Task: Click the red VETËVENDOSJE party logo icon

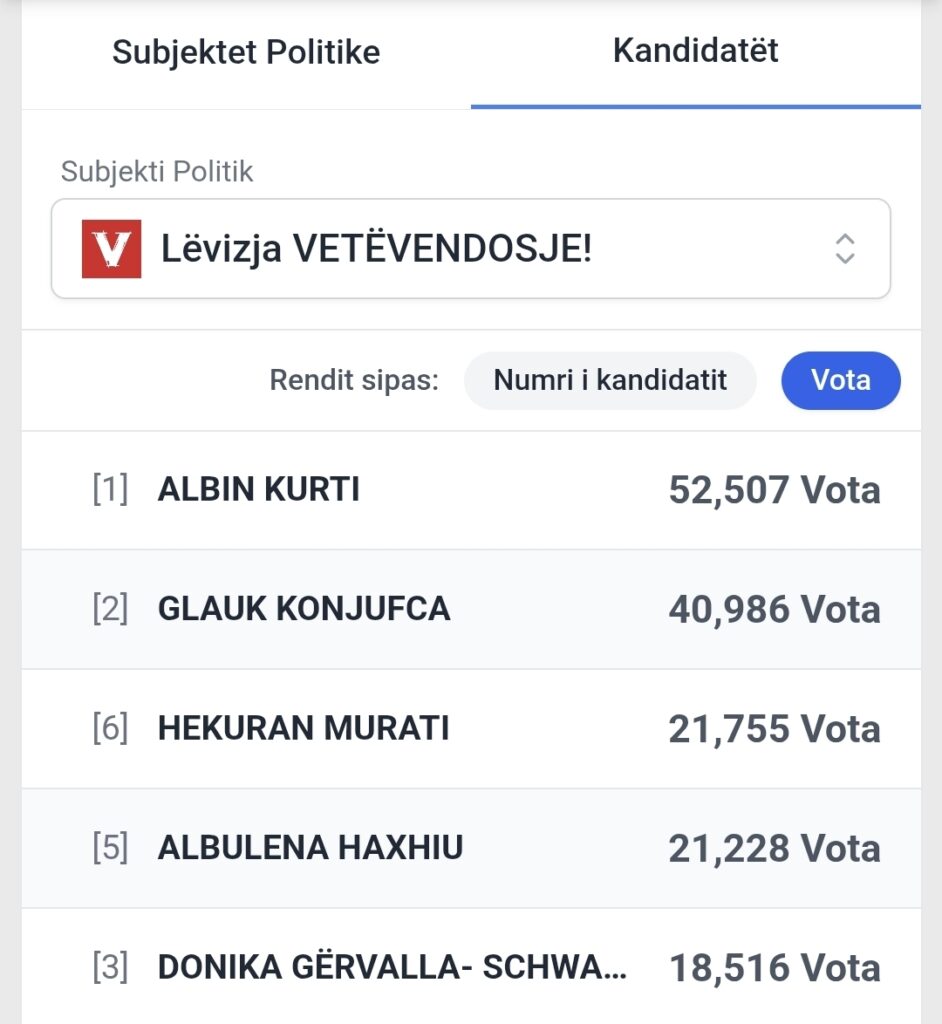Action: [111, 249]
